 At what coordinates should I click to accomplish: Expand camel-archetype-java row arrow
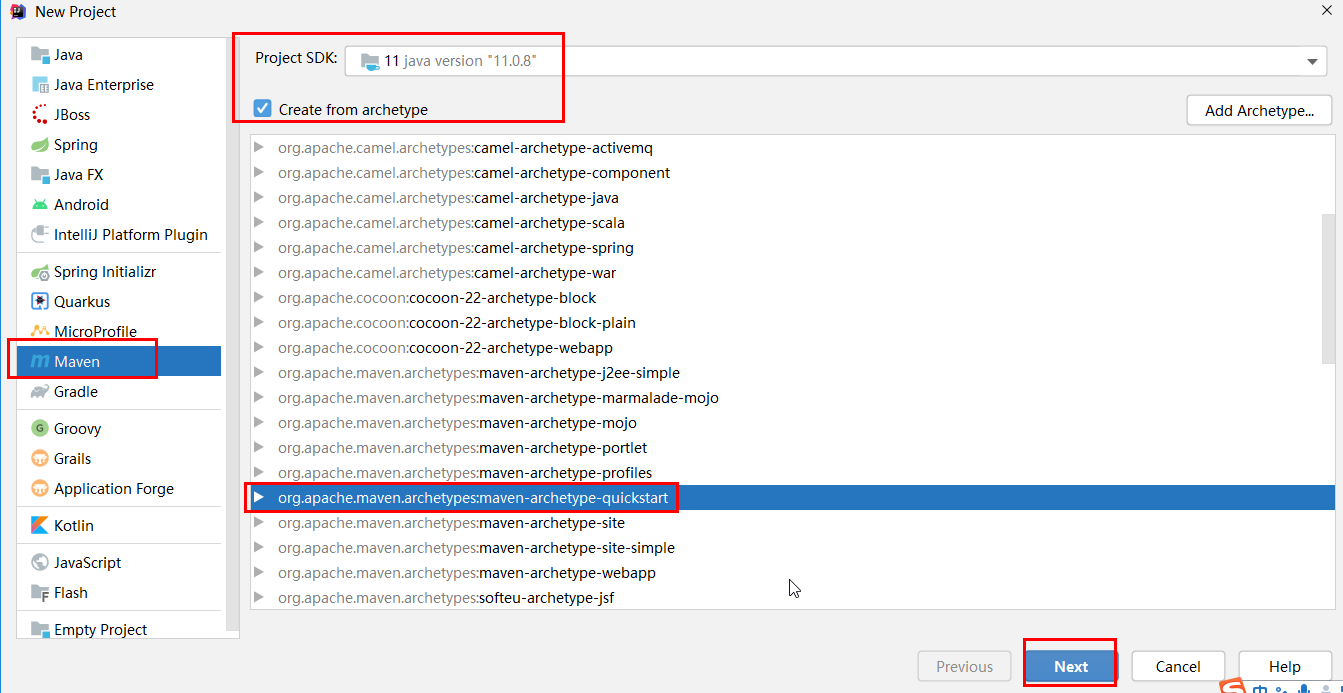coord(259,198)
